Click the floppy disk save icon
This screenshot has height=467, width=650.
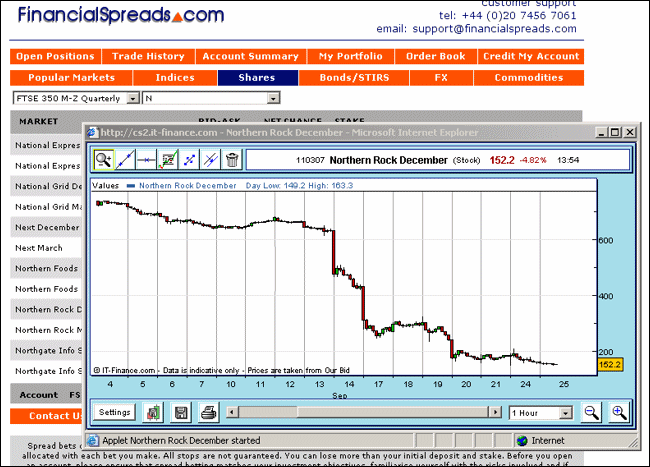181,413
